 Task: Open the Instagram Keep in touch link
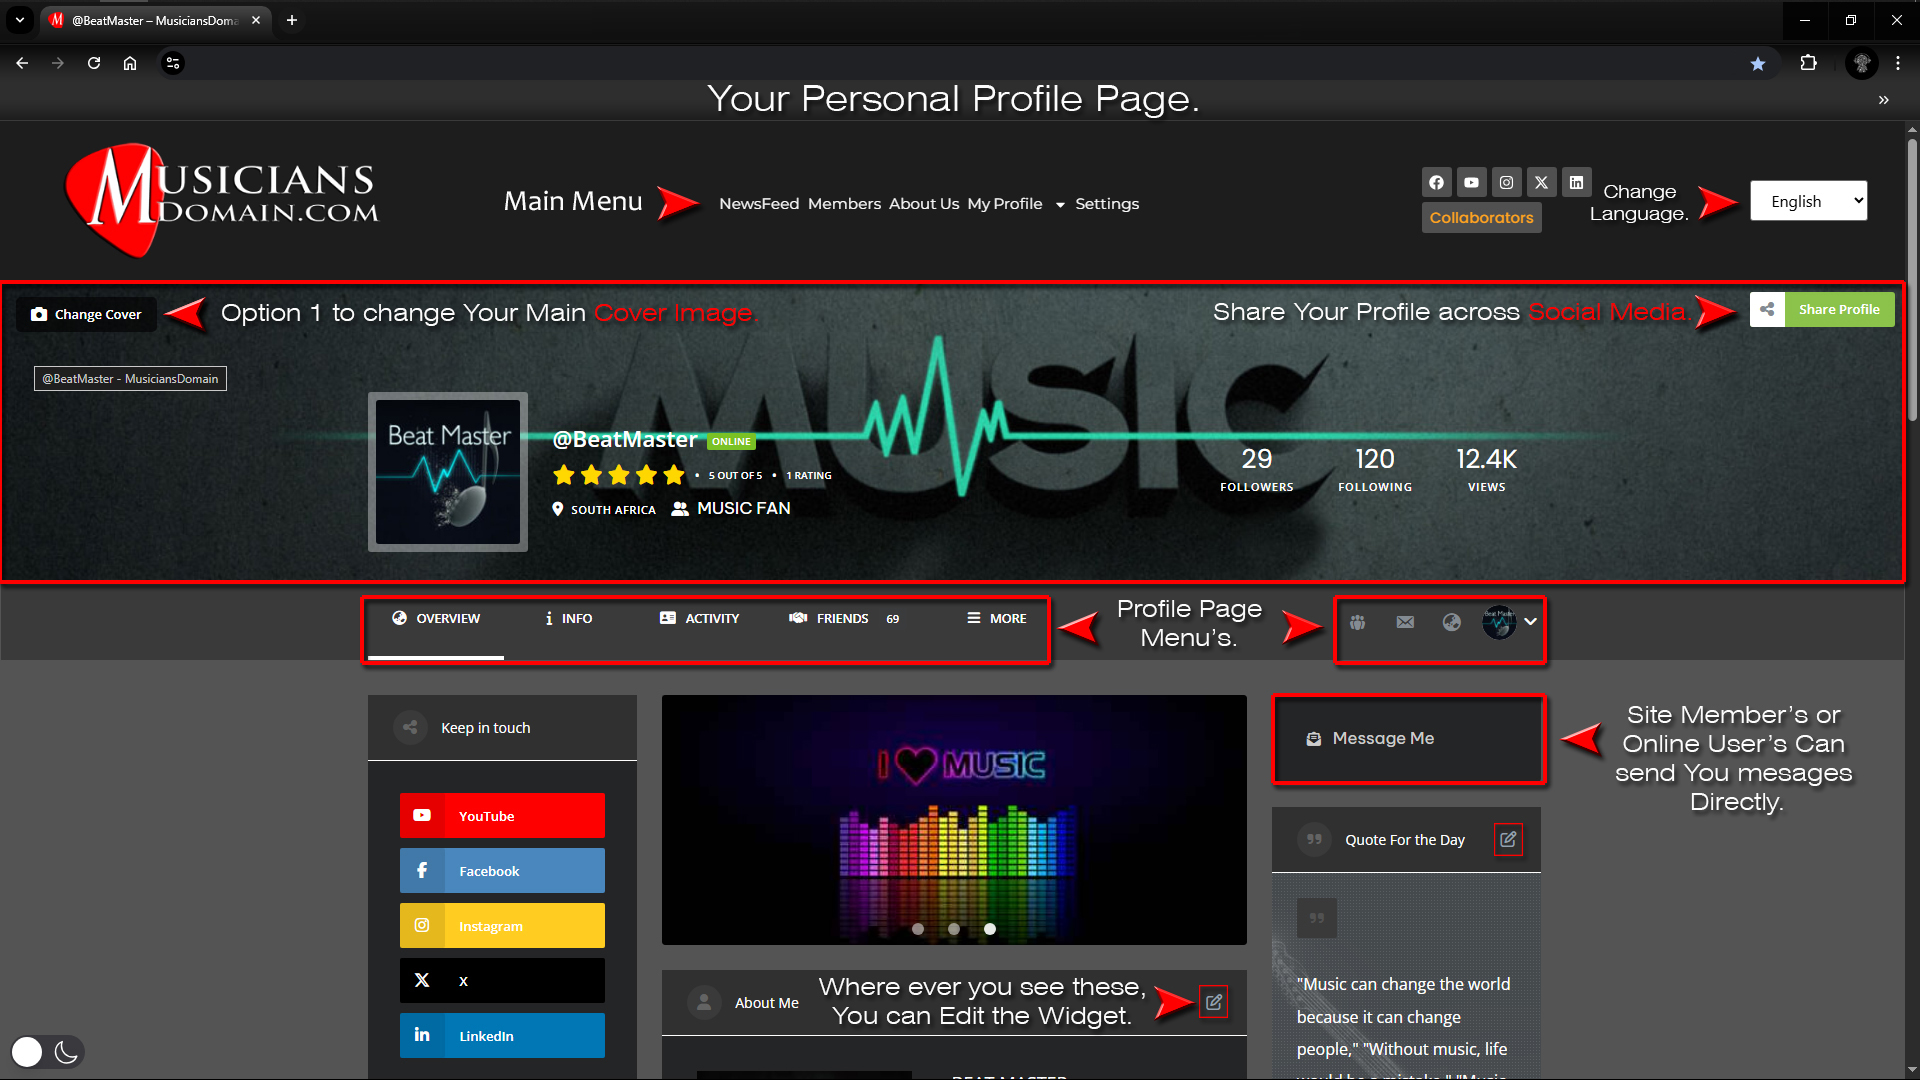[502, 925]
